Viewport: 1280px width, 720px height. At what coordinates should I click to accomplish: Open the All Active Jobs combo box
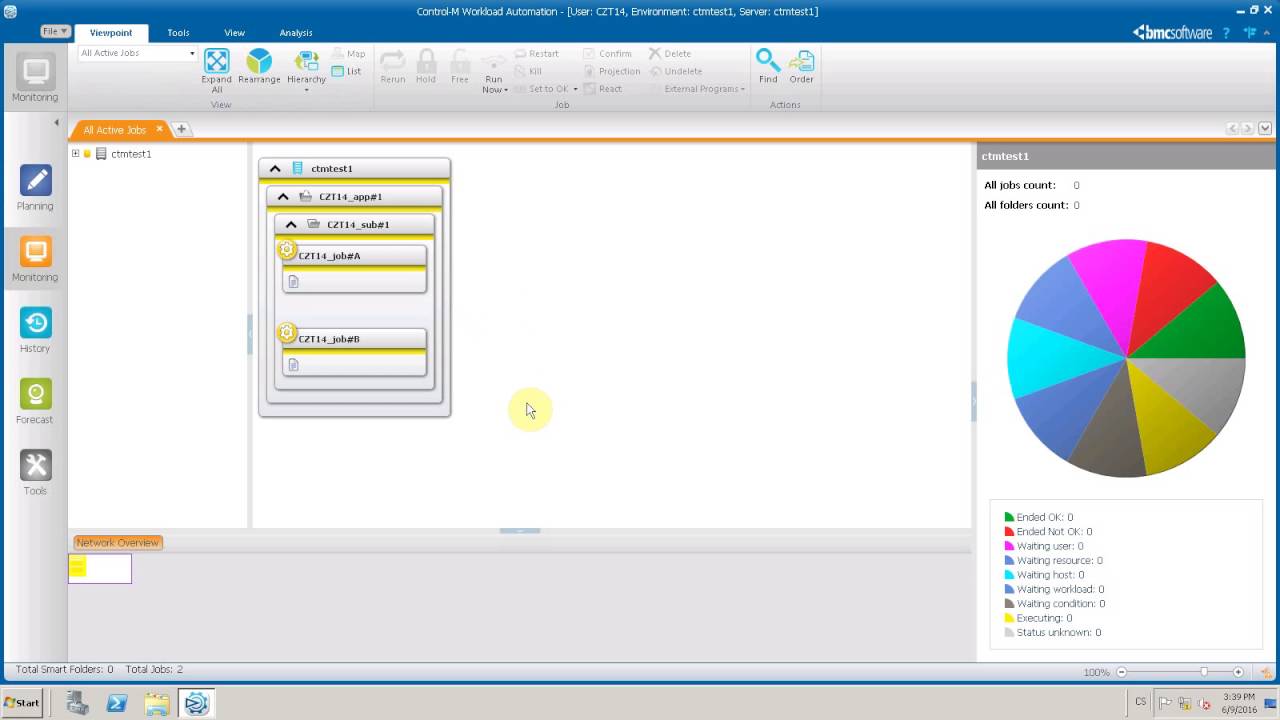[x=137, y=53]
